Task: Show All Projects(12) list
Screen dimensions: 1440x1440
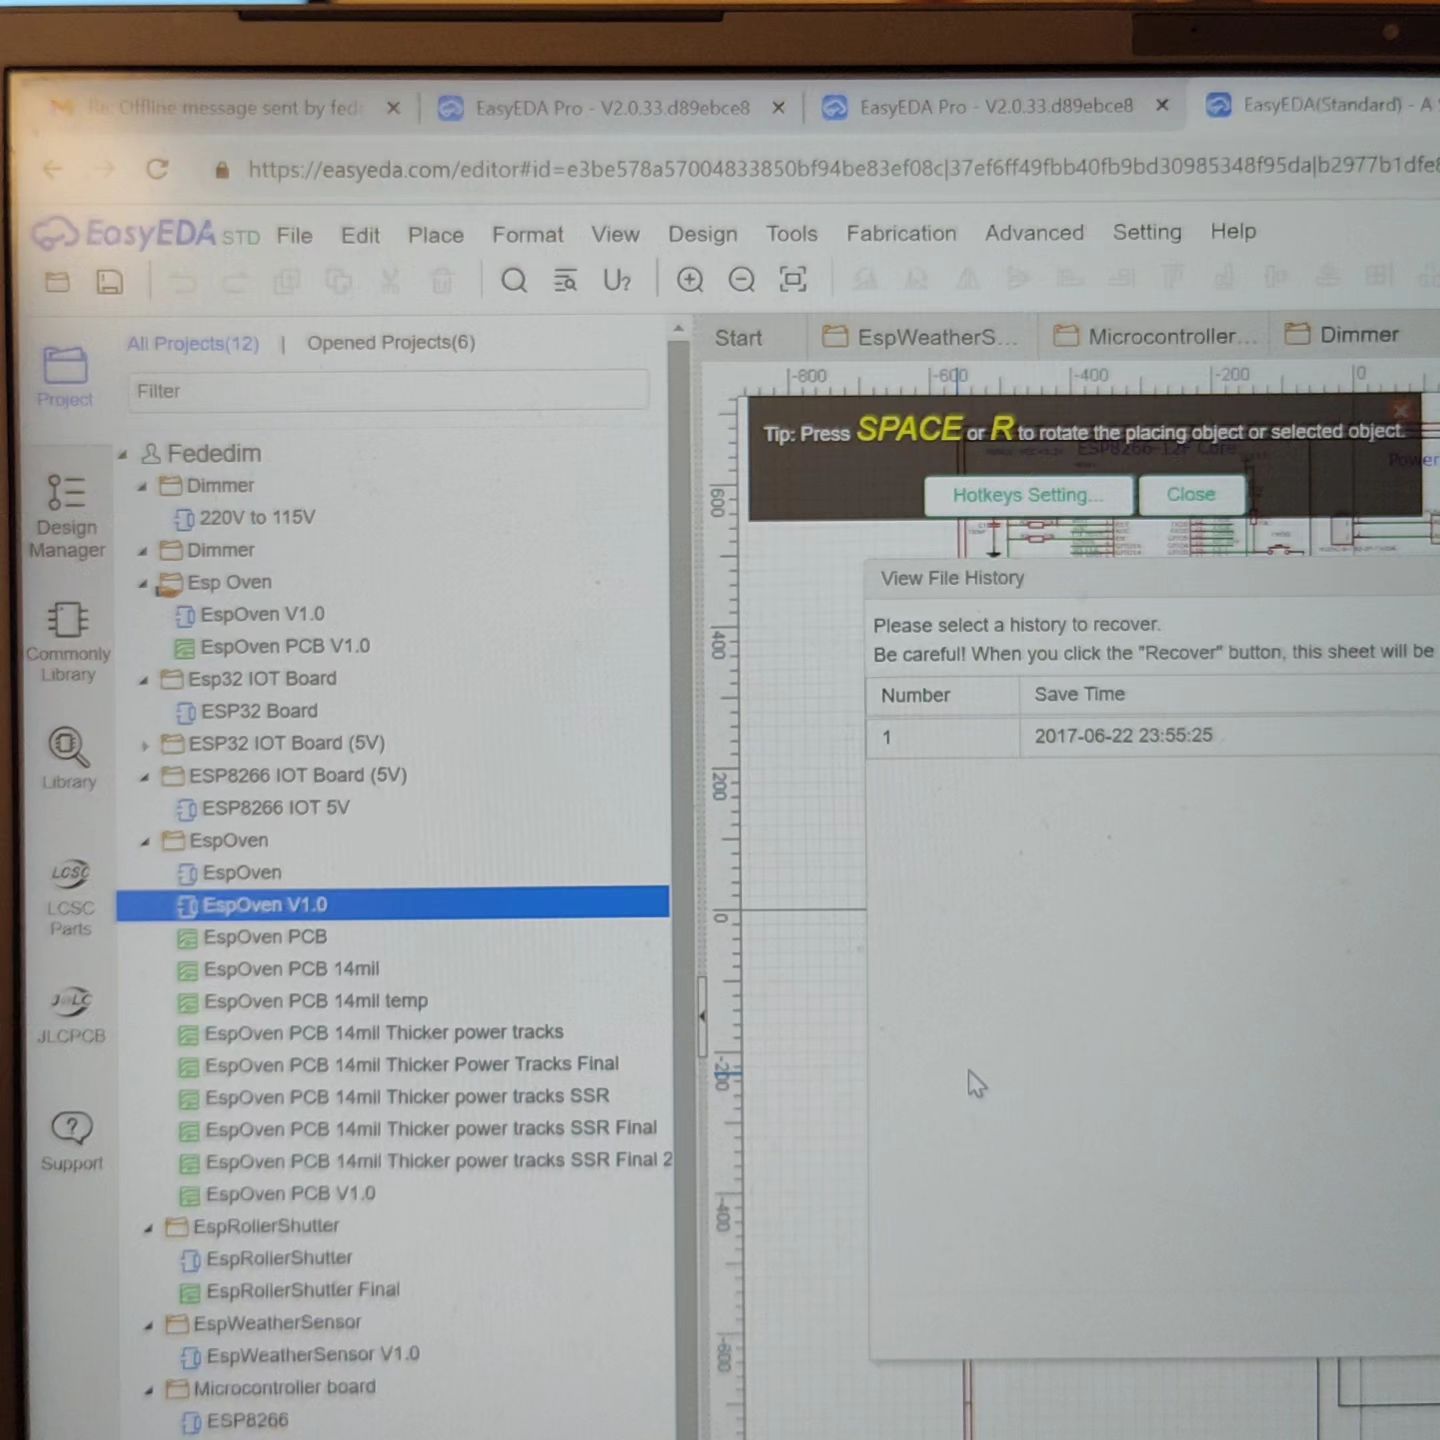Action: click(193, 344)
